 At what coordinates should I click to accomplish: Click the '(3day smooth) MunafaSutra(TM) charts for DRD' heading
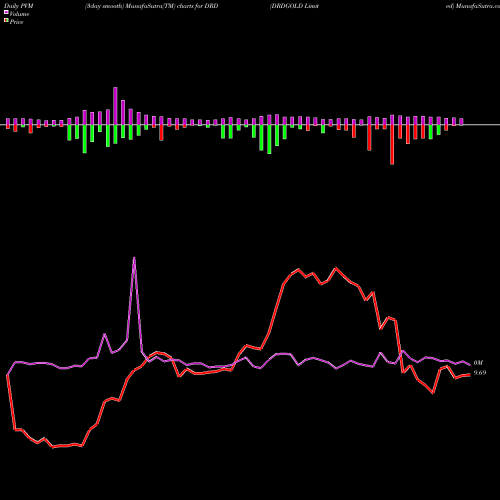tap(151, 6)
